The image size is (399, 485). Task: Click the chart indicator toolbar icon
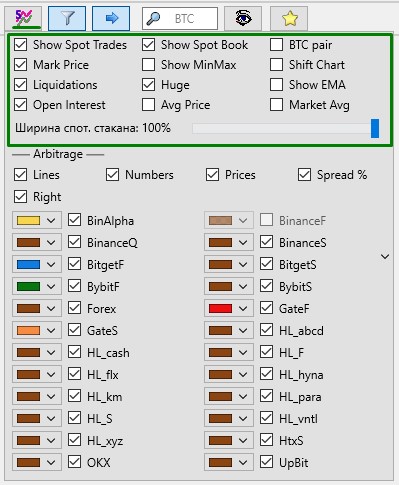click(23, 18)
